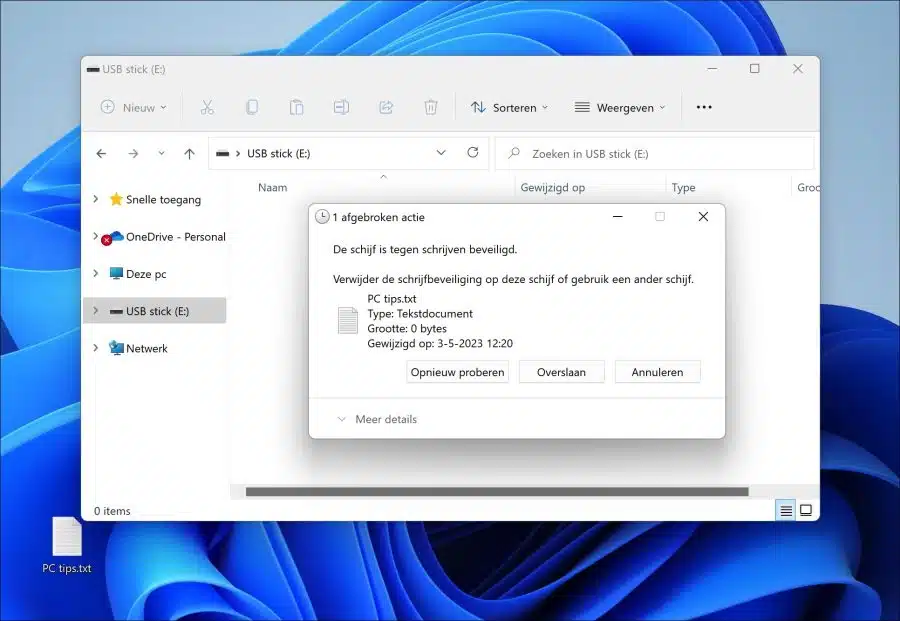Click the Copy icon in toolbar
The image size is (900, 621).
coord(251,107)
